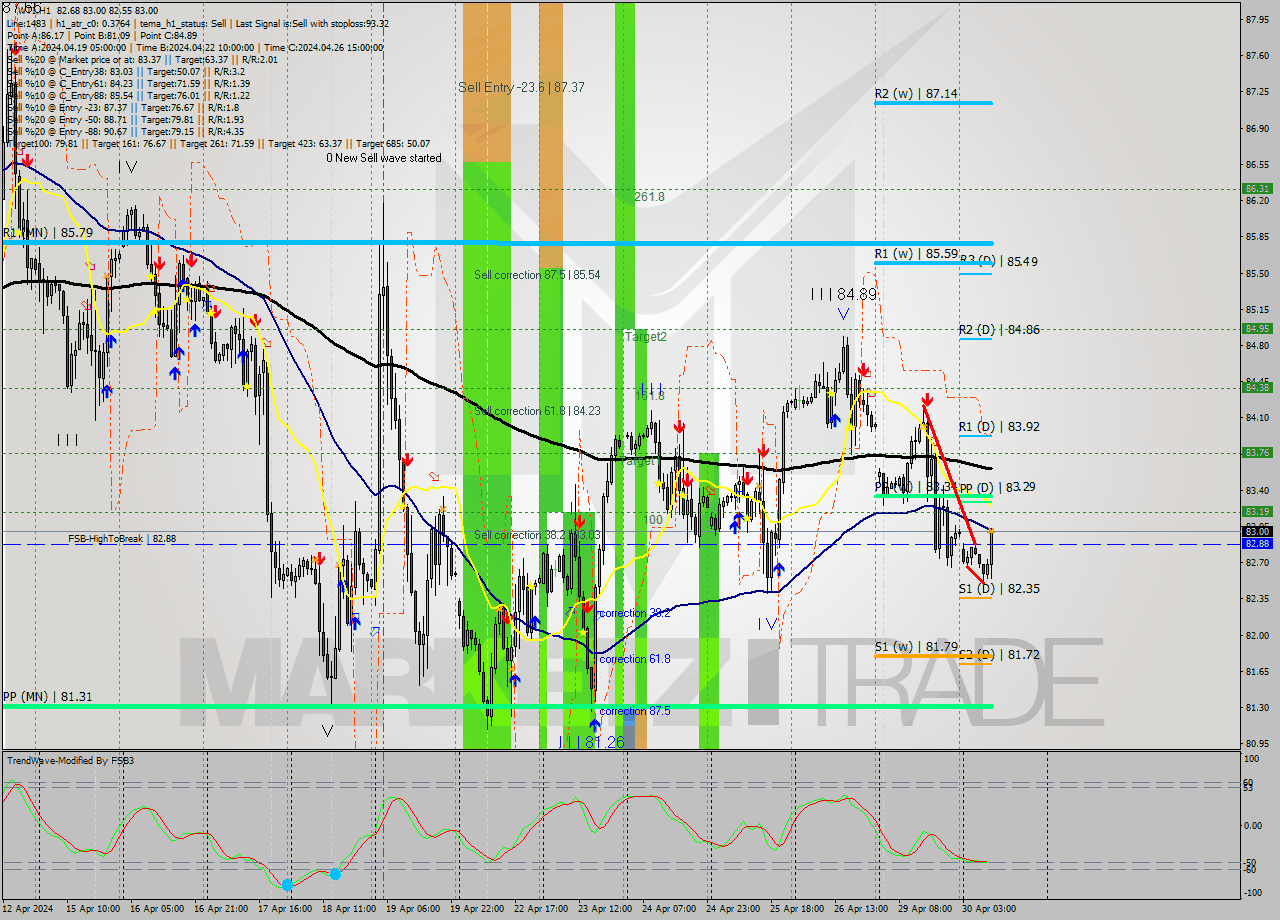Click the 'R1 (D) | 83.92' daily resistance label
Viewport: 1280px width, 920px height.
[999, 427]
